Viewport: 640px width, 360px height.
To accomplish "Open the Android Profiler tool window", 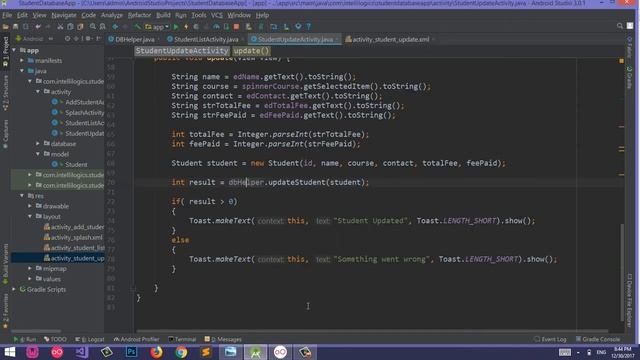I will (136, 340).
